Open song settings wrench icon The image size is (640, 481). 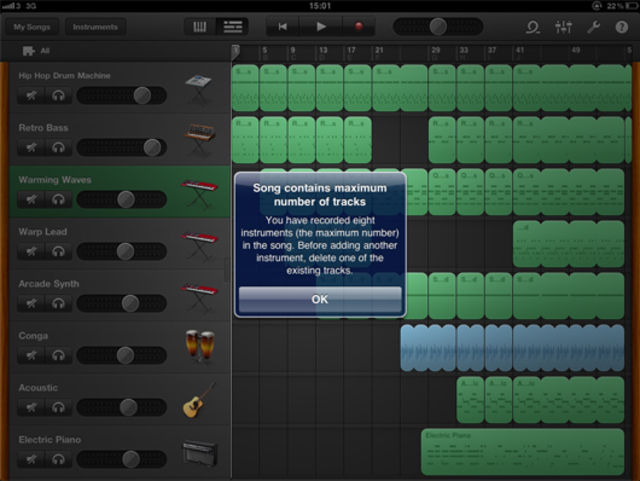click(x=593, y=27)
